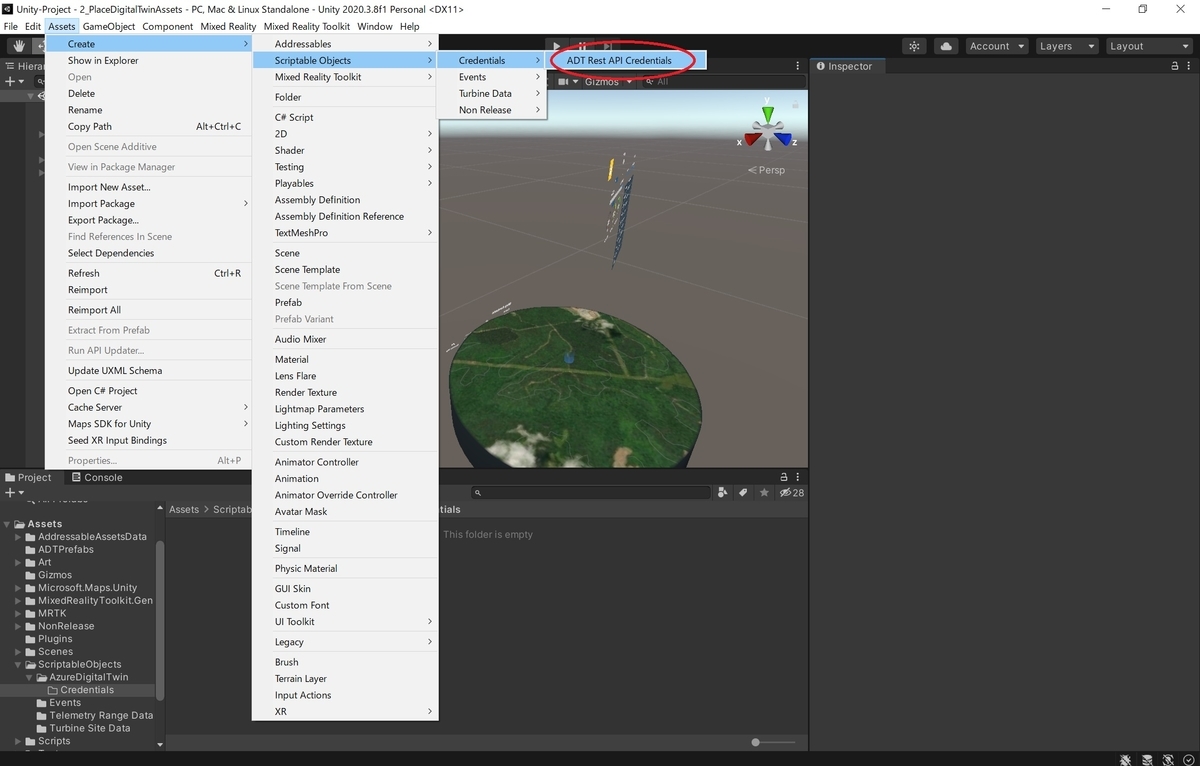Open Inspector panel three-dot menu
Screen dimensions: 1200x766
(1188, 66)
